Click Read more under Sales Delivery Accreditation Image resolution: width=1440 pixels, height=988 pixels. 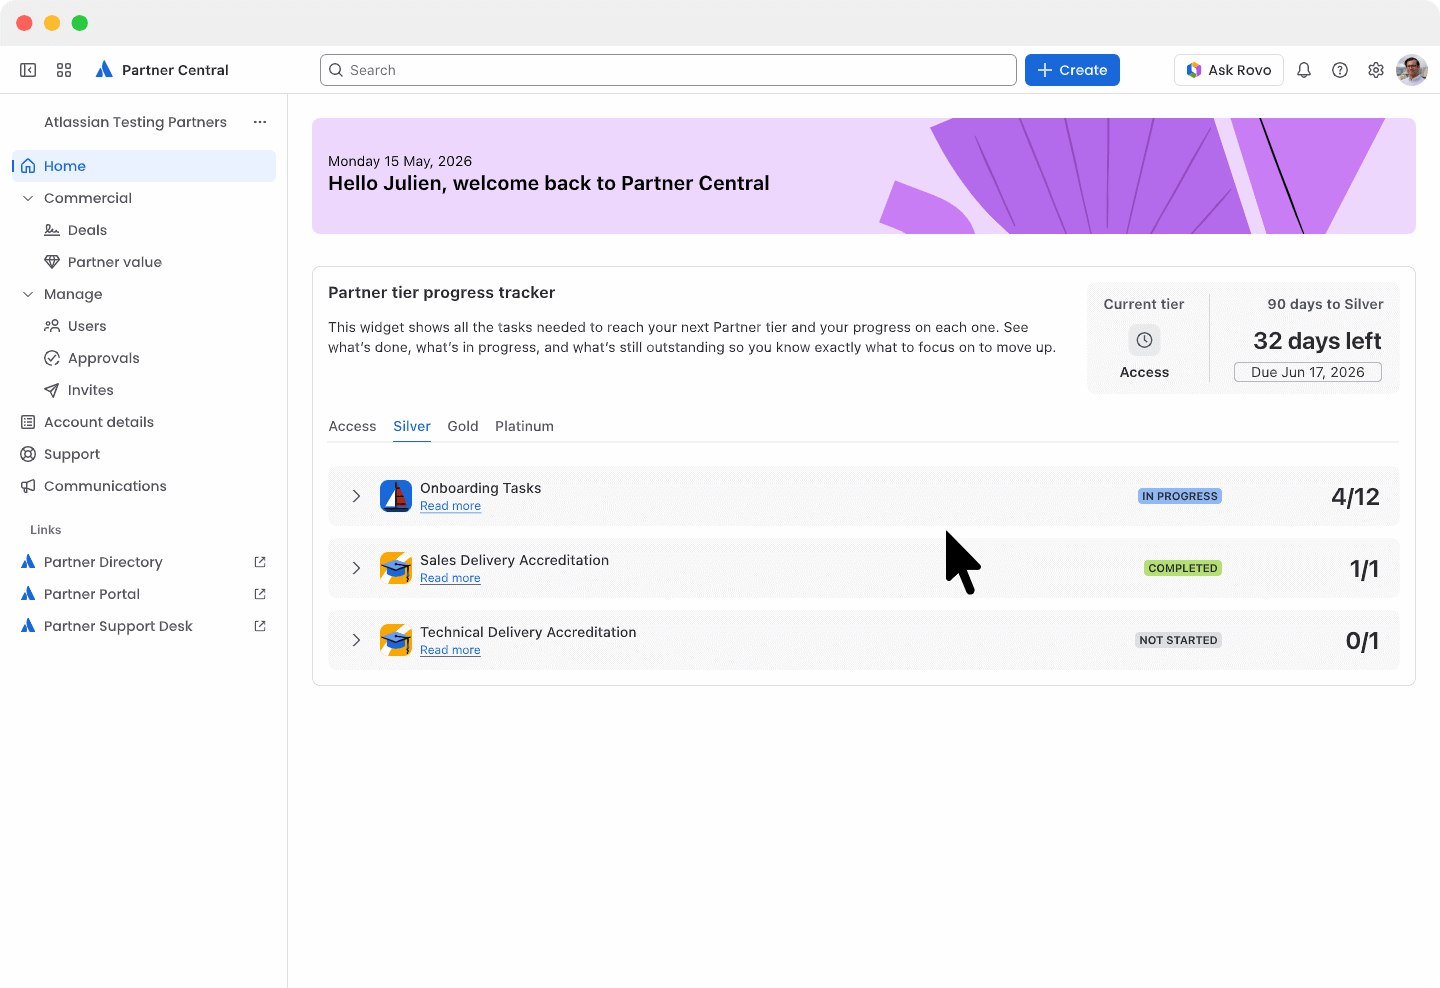(450, 578)
